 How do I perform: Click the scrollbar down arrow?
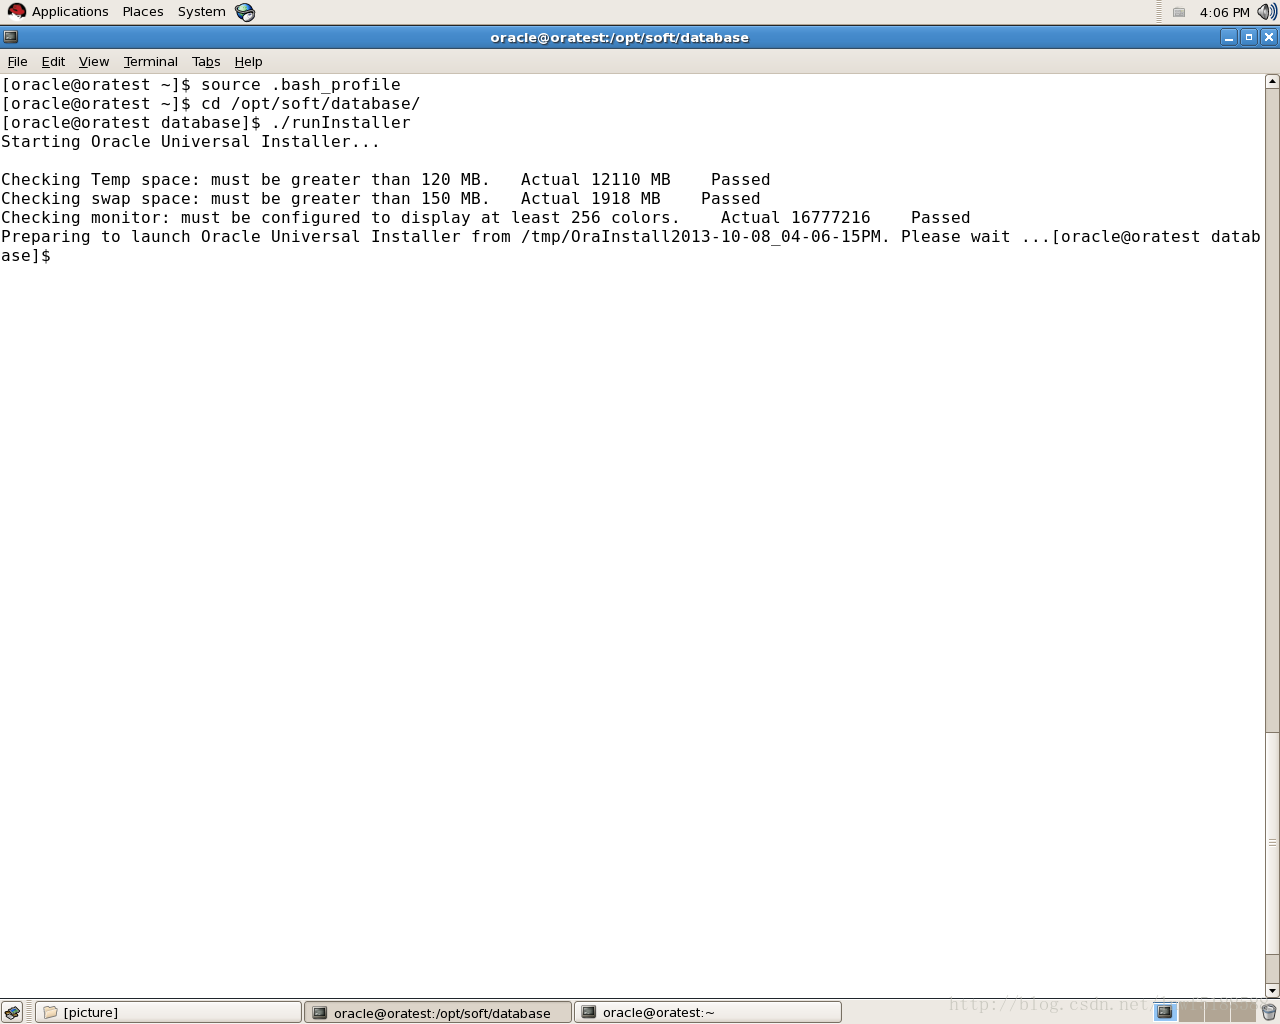[x=1272, y=991]
